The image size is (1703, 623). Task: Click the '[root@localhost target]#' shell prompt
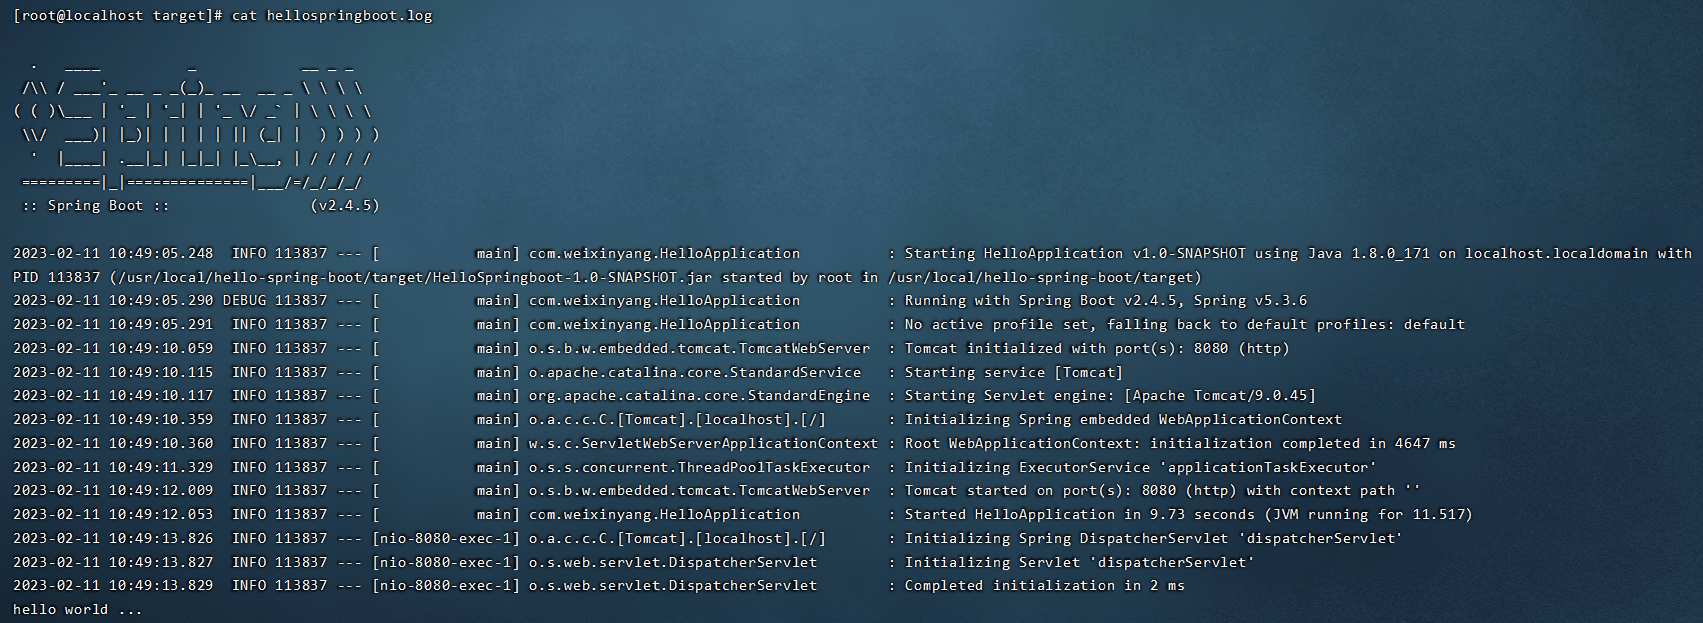coord(118,16)
